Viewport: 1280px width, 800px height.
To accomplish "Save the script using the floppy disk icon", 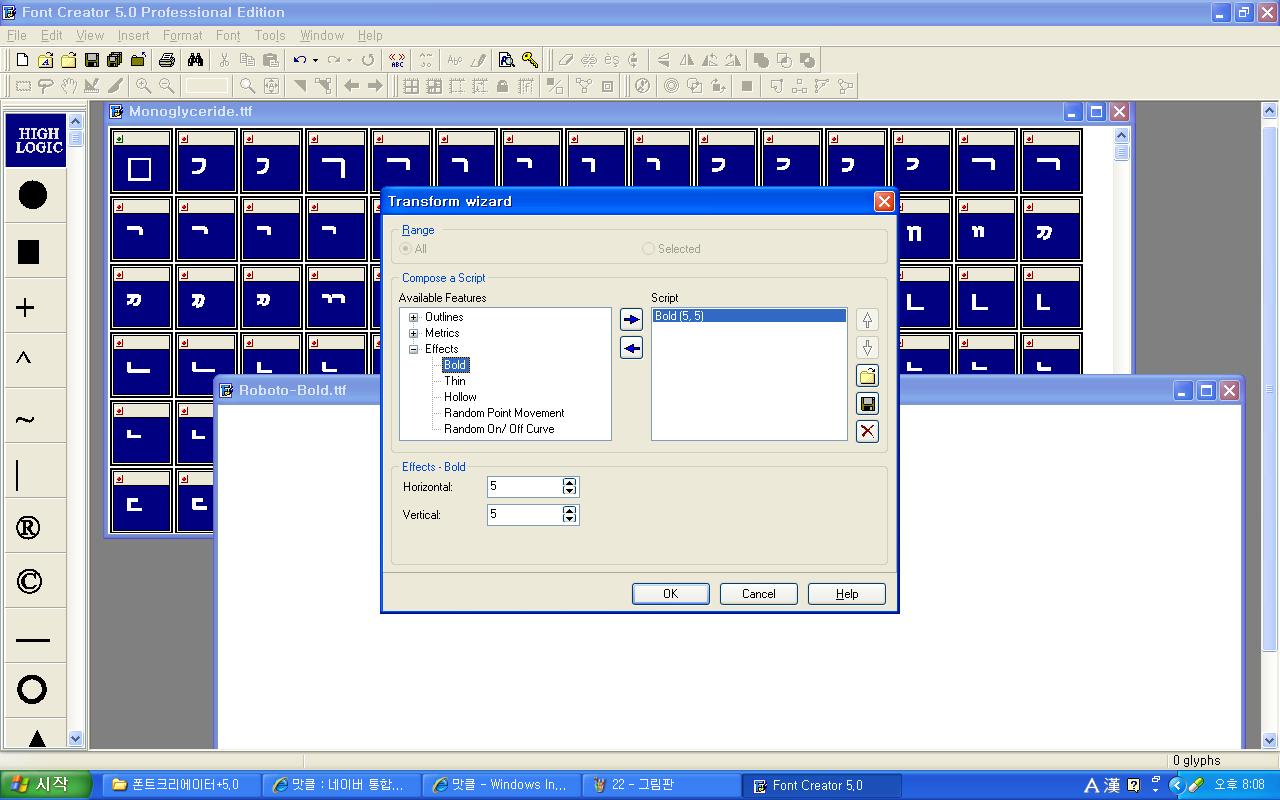I will pyautogui.click(x=867, y=404).
